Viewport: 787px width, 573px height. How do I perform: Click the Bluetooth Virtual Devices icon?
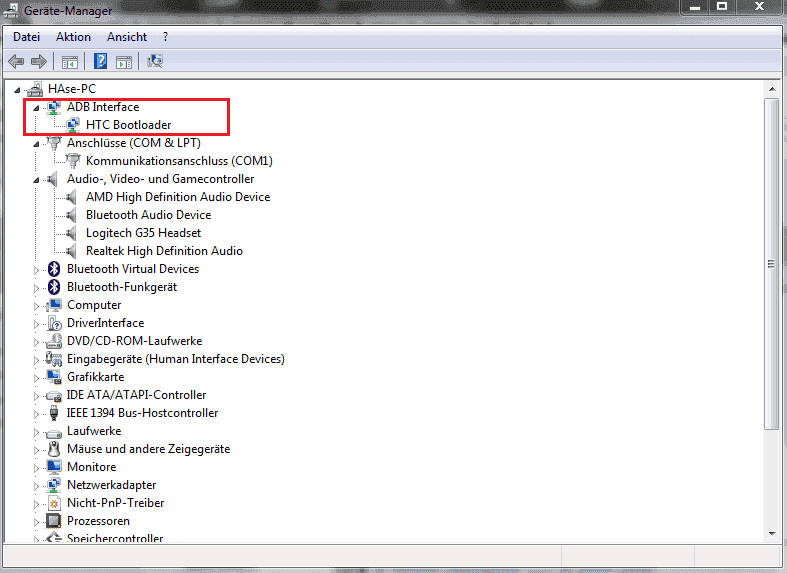pyautogui.click(x=54, y=269)
